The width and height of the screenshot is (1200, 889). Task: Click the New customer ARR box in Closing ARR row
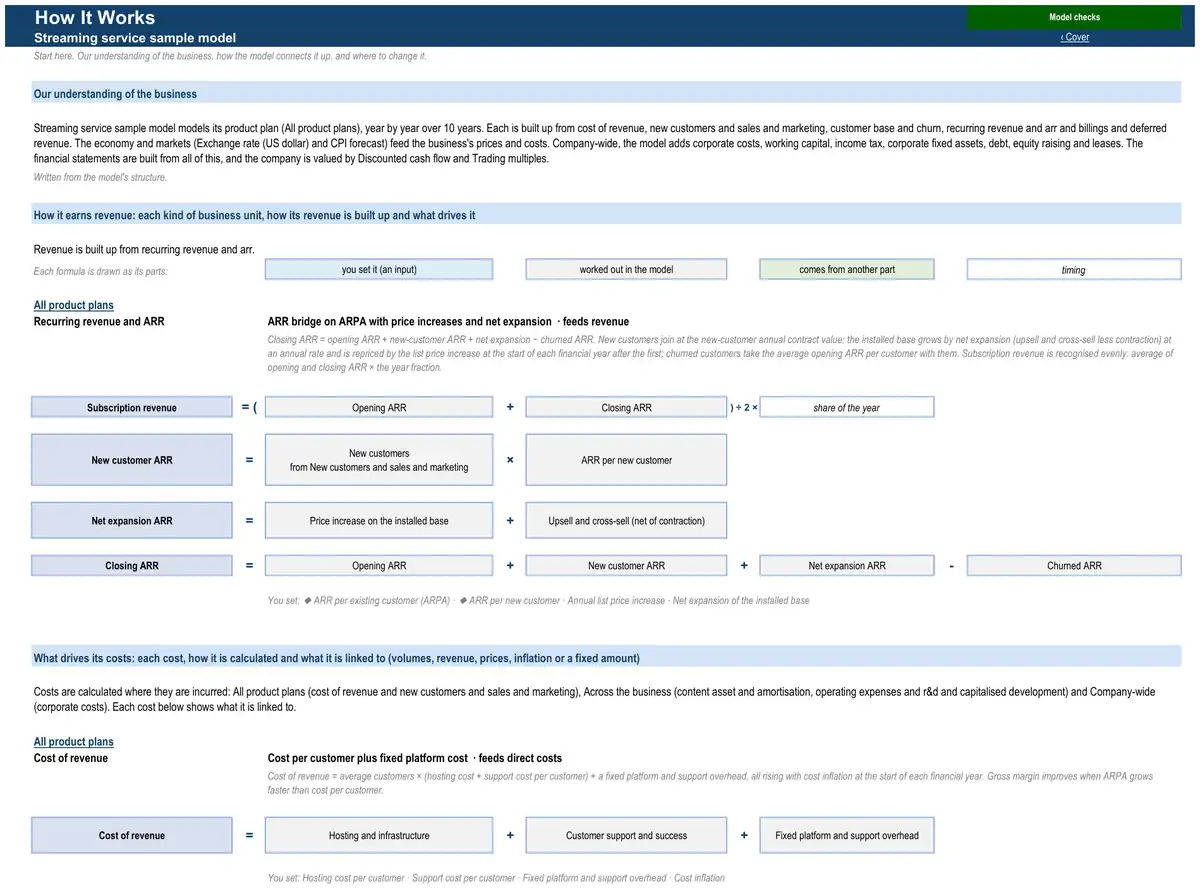tap(626, 566)
